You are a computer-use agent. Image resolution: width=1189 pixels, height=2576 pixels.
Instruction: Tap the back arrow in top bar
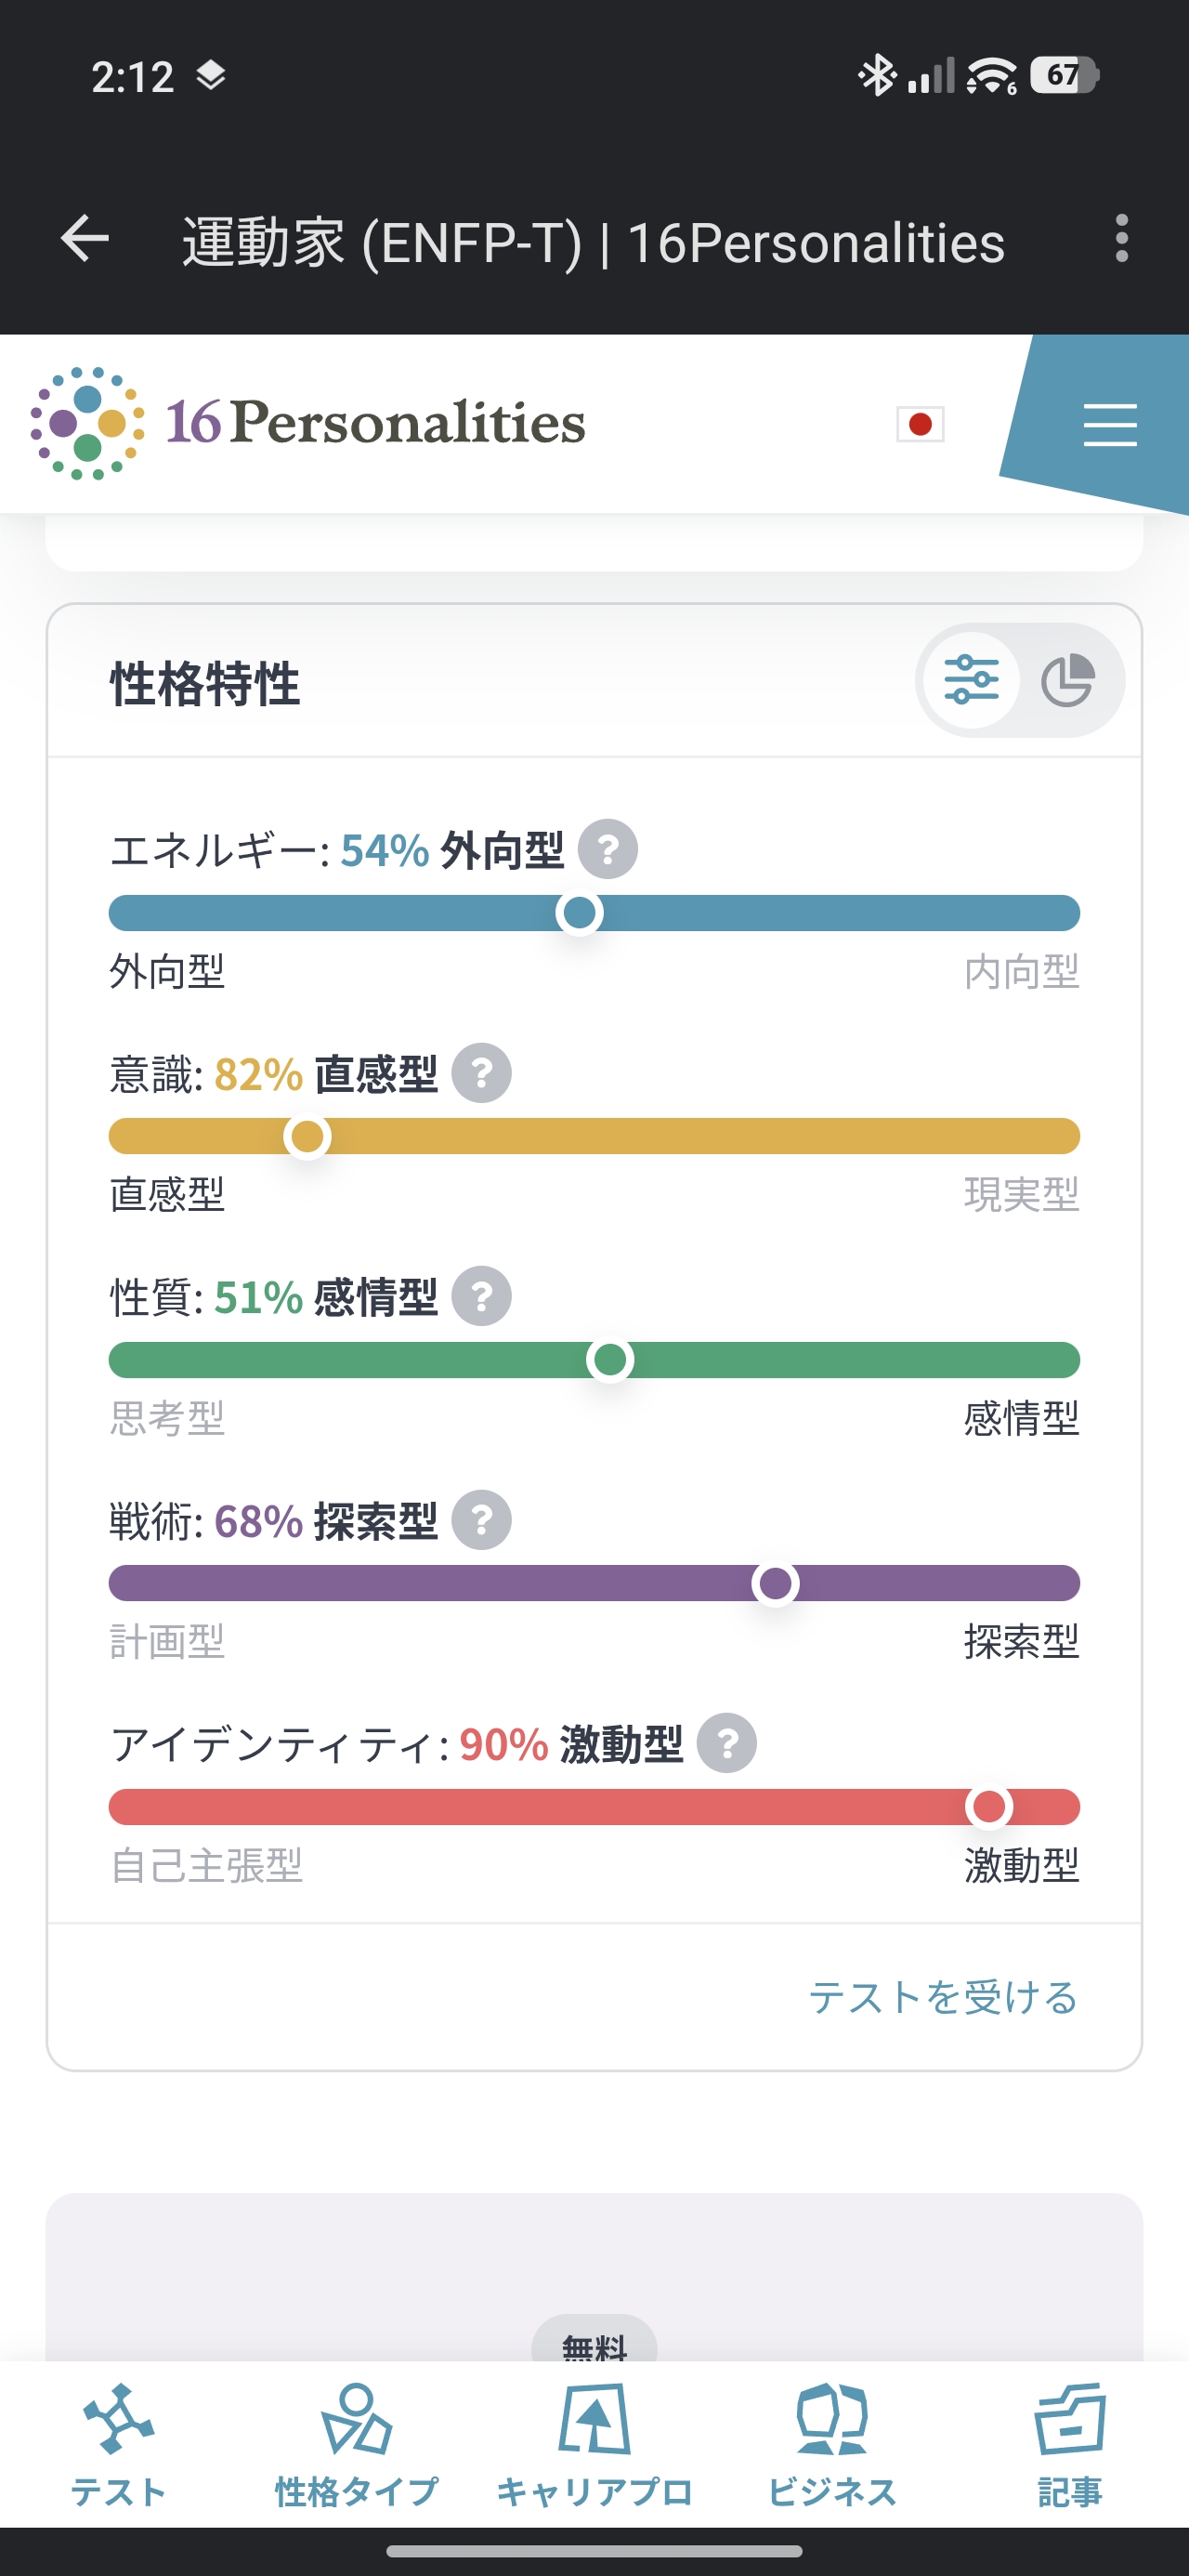pyautogui.click(x=85, y=240)
